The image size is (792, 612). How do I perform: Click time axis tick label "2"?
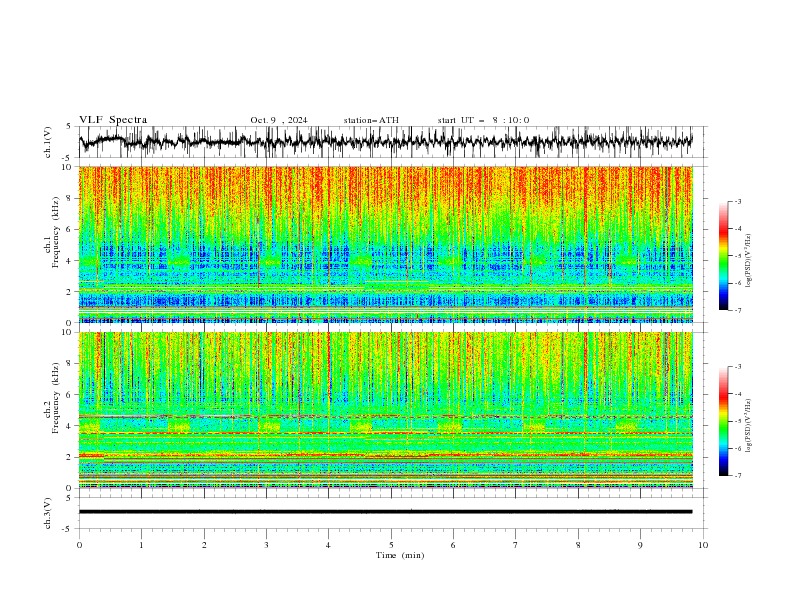tap(204, 545)
